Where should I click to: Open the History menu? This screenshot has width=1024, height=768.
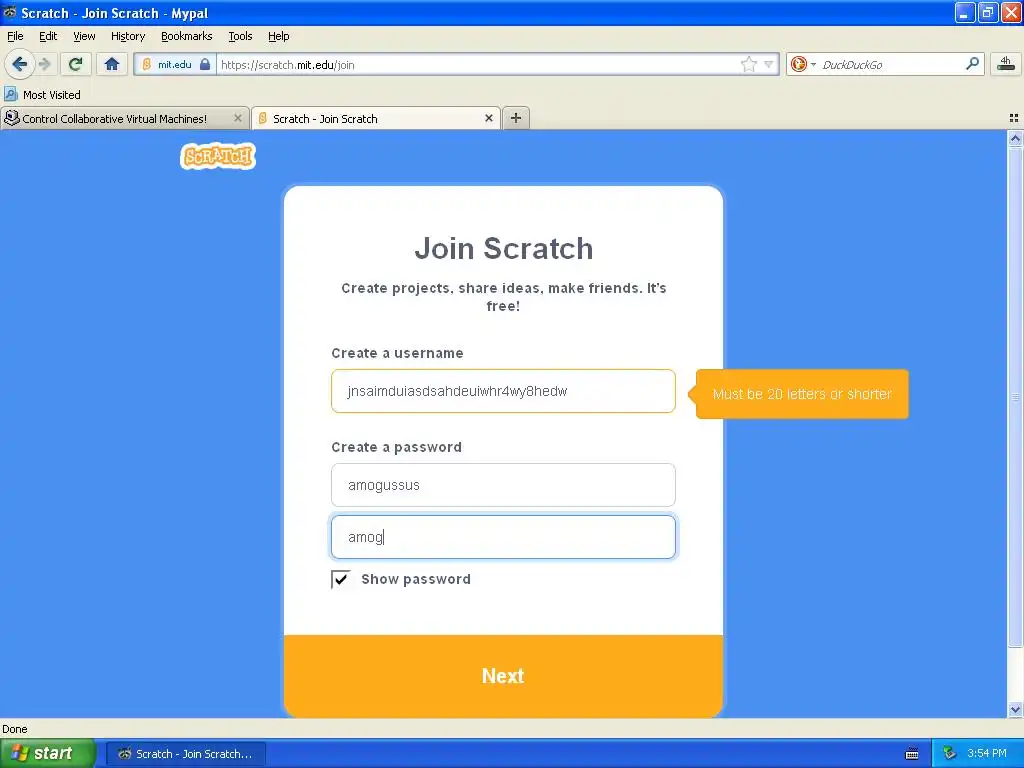pos(128,36)
